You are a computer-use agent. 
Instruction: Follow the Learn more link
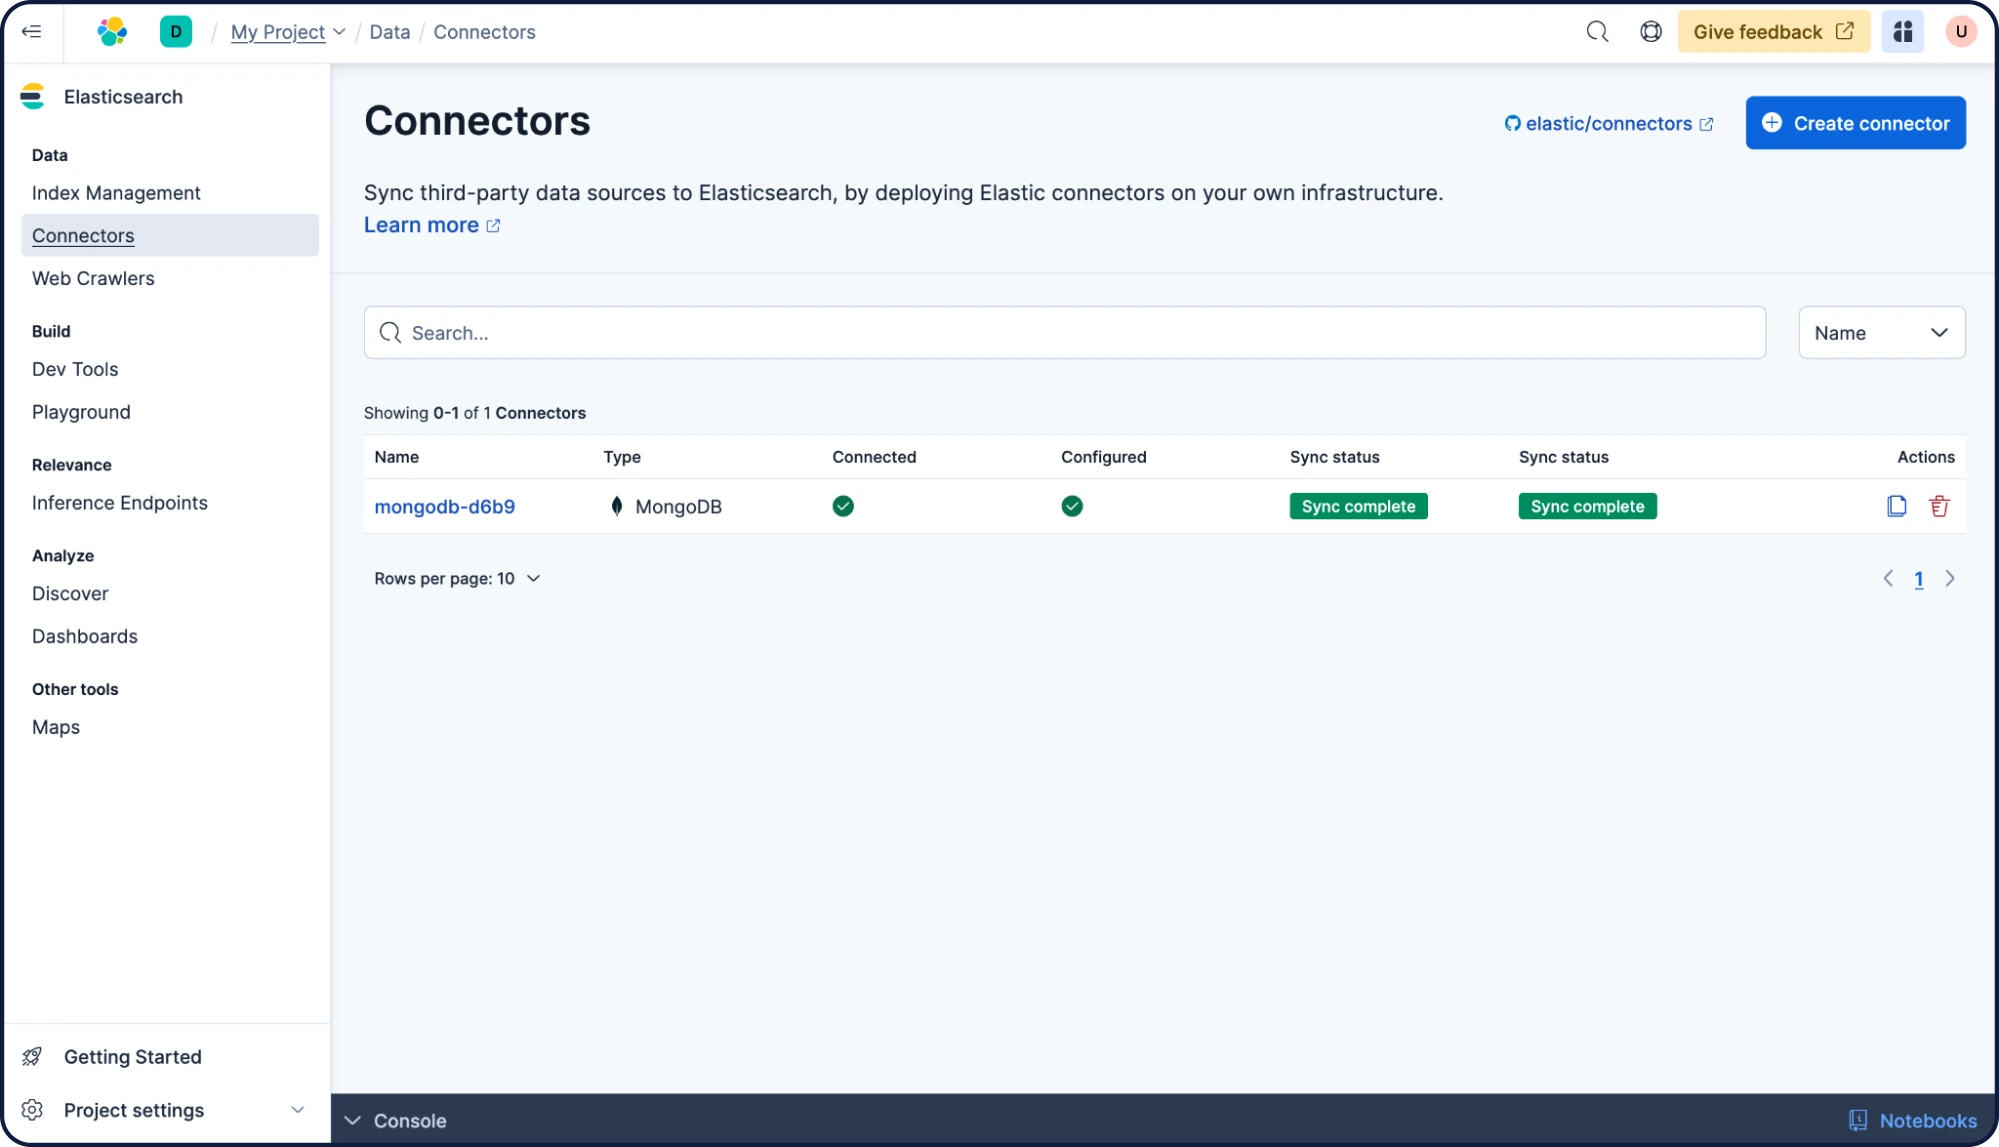point(432,225)
